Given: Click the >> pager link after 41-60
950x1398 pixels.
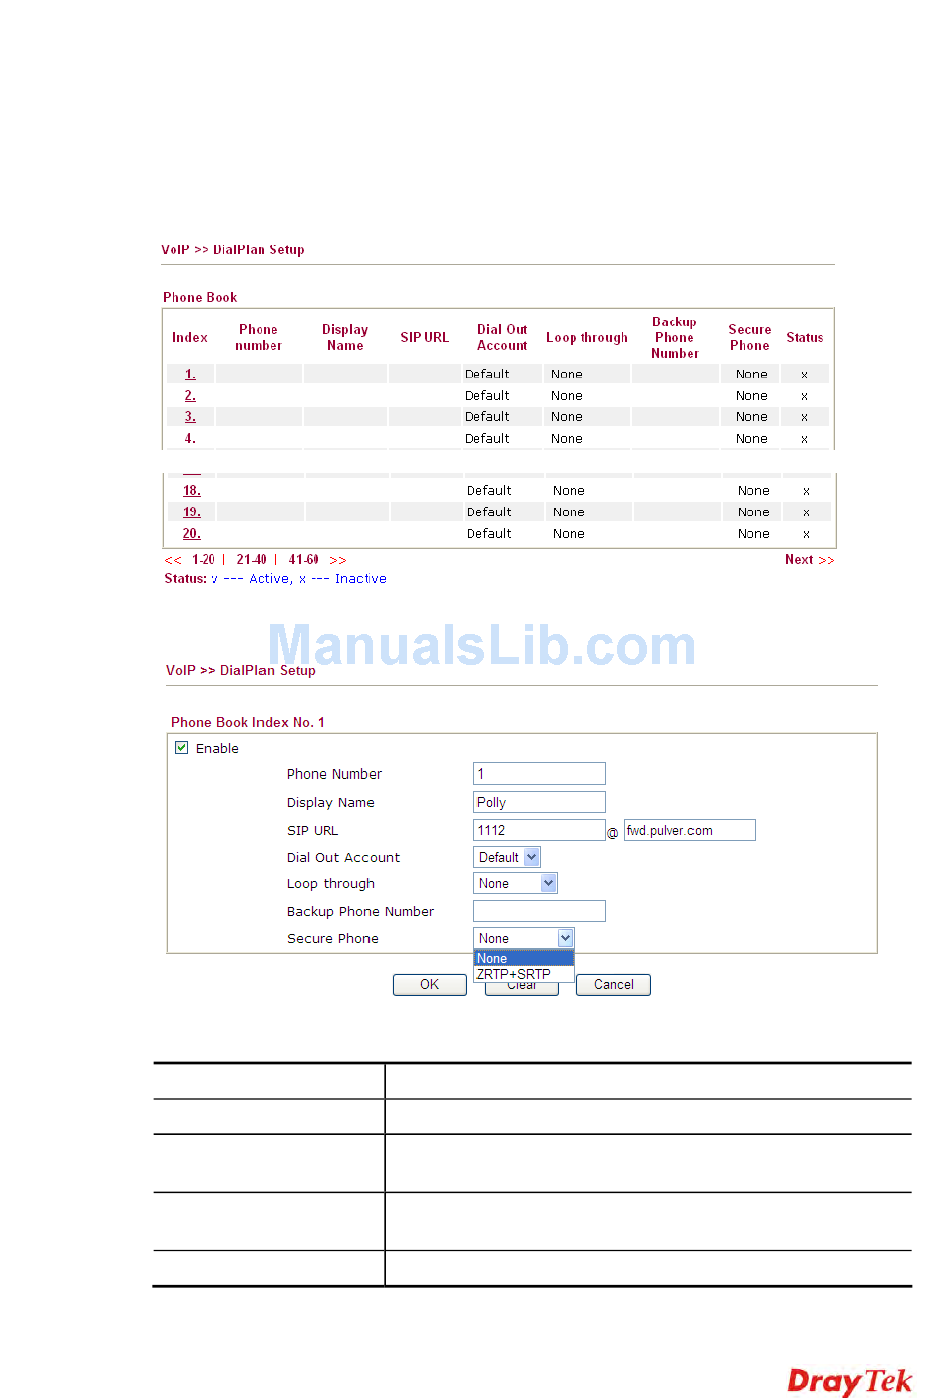Looking at the screenshot, I should 338,560.
